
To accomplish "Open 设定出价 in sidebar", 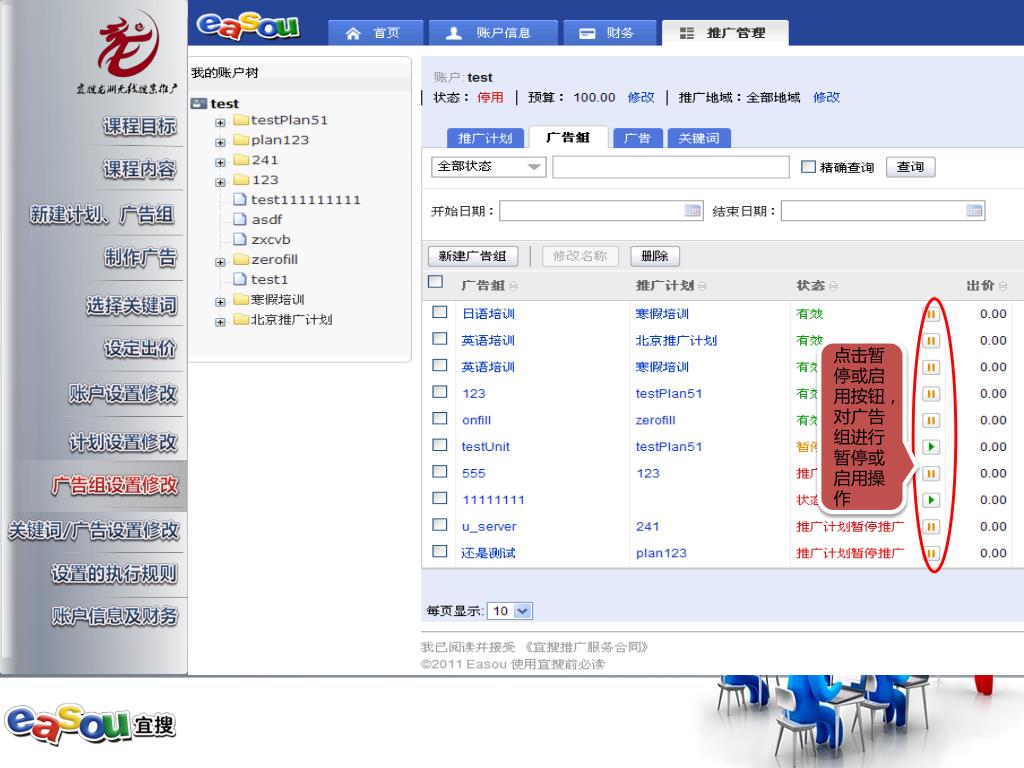I will pos(140,349).
